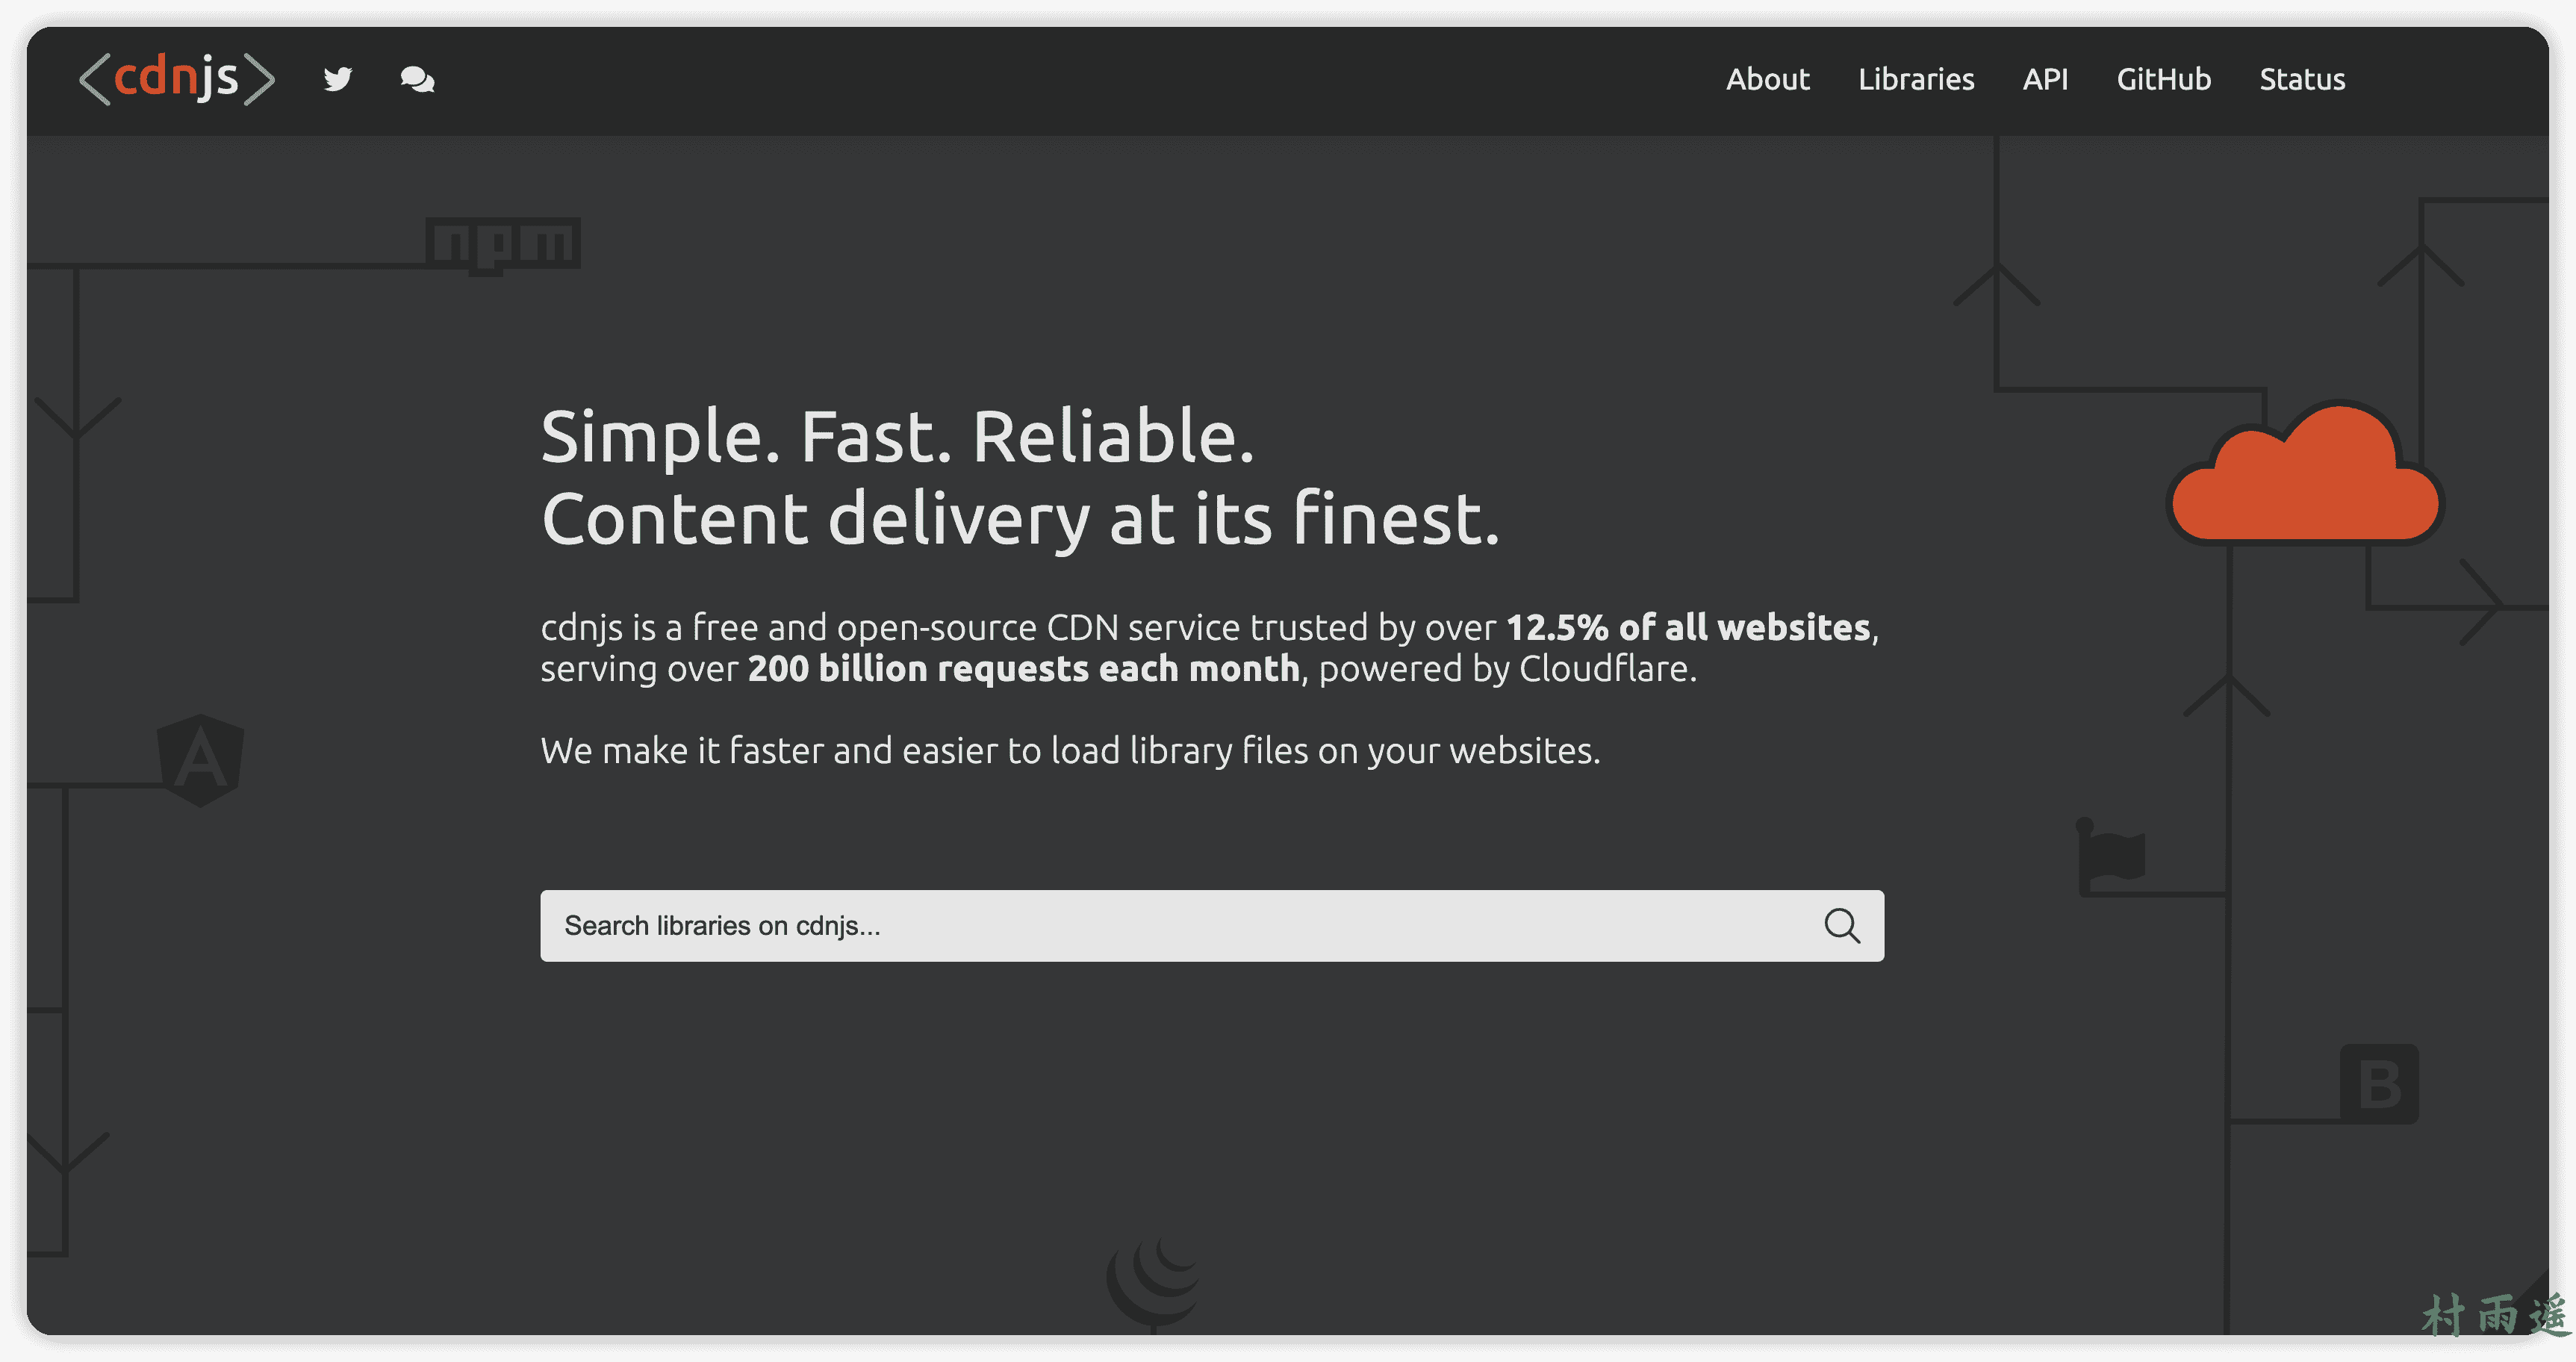Open the cdnjs Twitter bird icon
The width and height of the screenshot is (2576, 1362).
coord(338,79)
